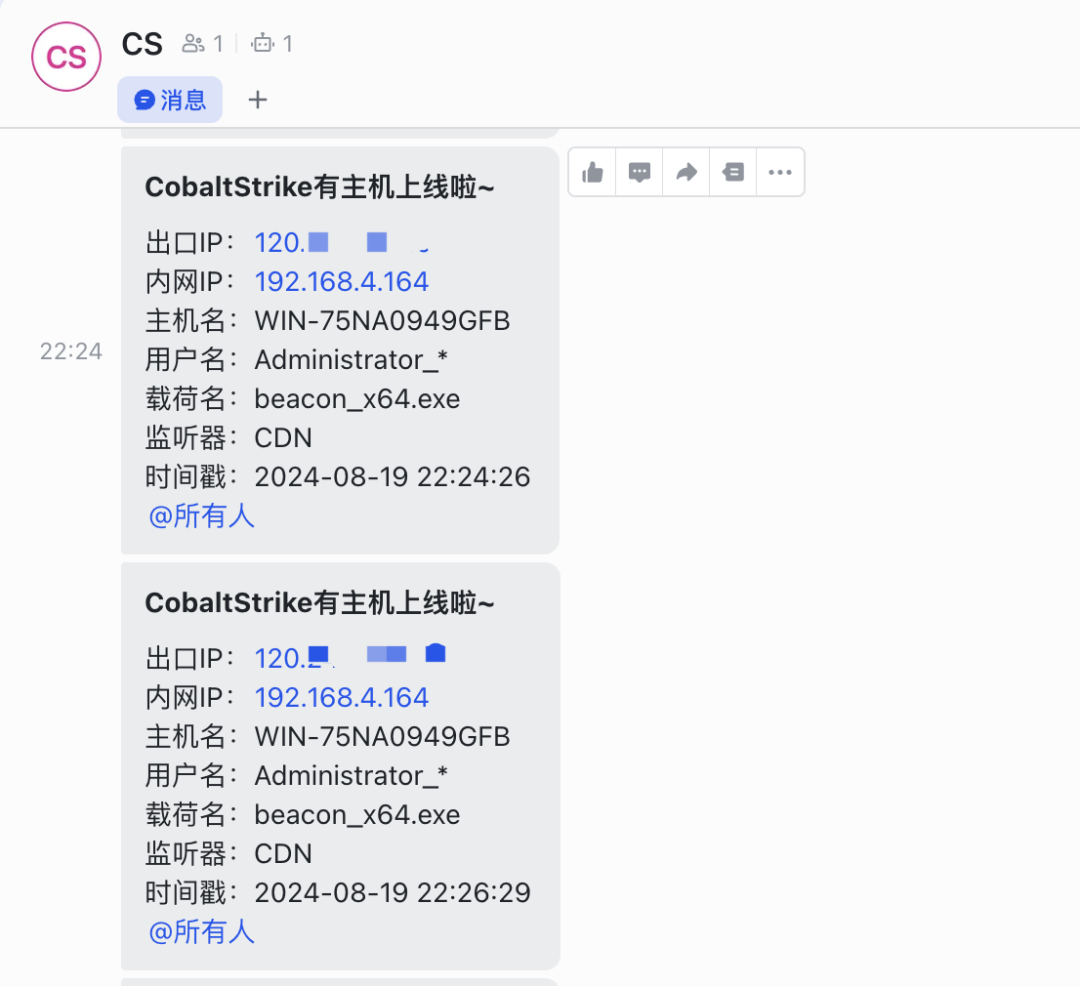Open the member count icon
The height and width of the screenshot is (986, 1080).
point(193,43)
